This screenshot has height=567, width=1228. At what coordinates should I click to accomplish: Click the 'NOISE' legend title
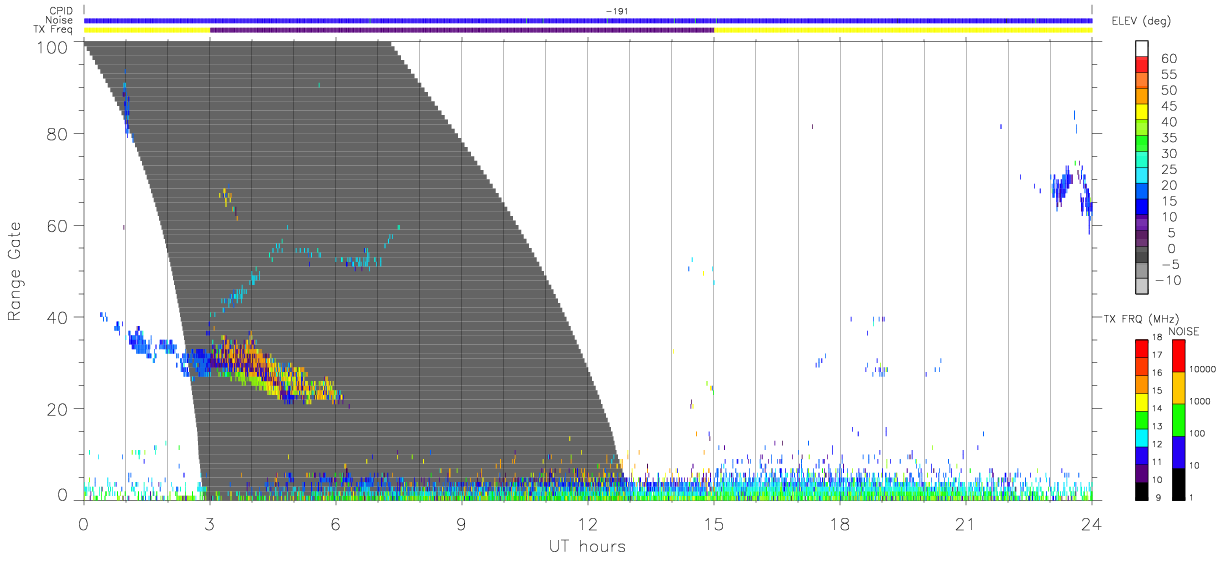pos(1184,331)
